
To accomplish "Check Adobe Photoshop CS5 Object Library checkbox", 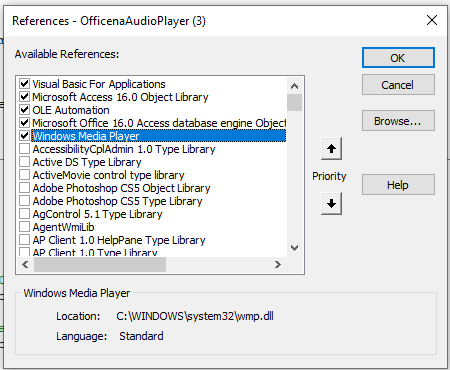I will pos(24,188).
